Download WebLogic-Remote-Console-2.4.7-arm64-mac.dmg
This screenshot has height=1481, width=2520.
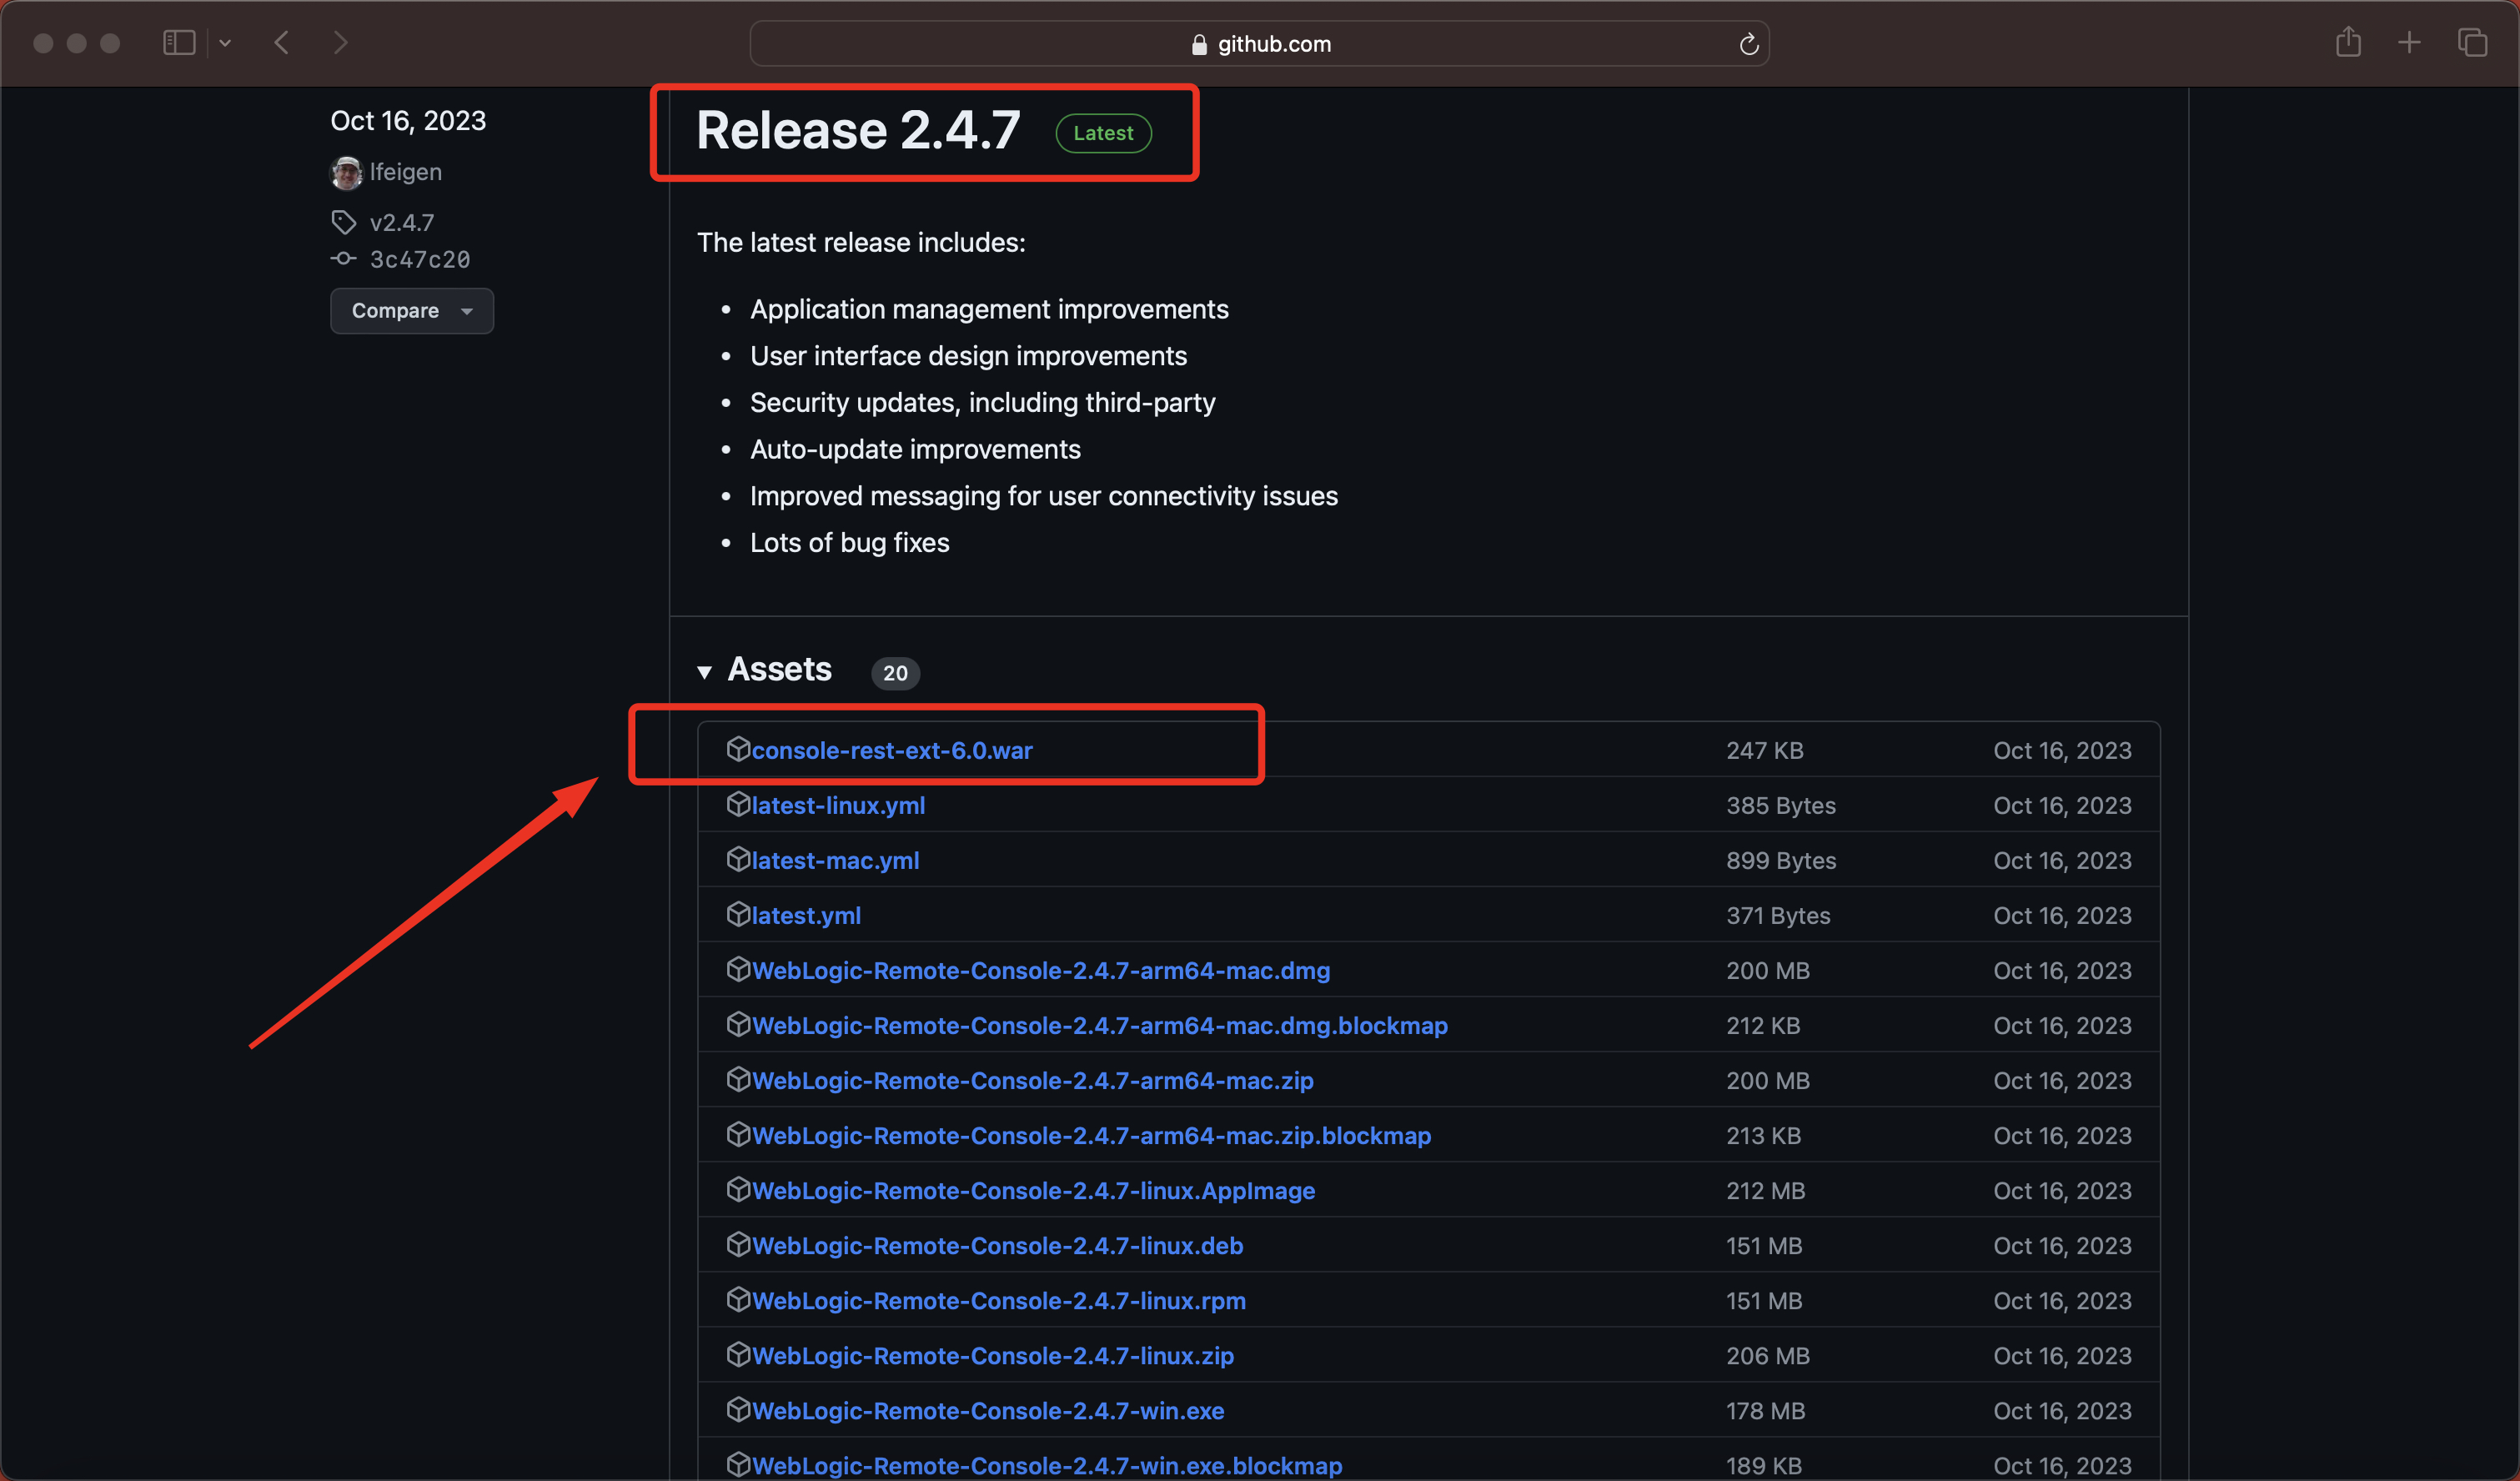1040,970
